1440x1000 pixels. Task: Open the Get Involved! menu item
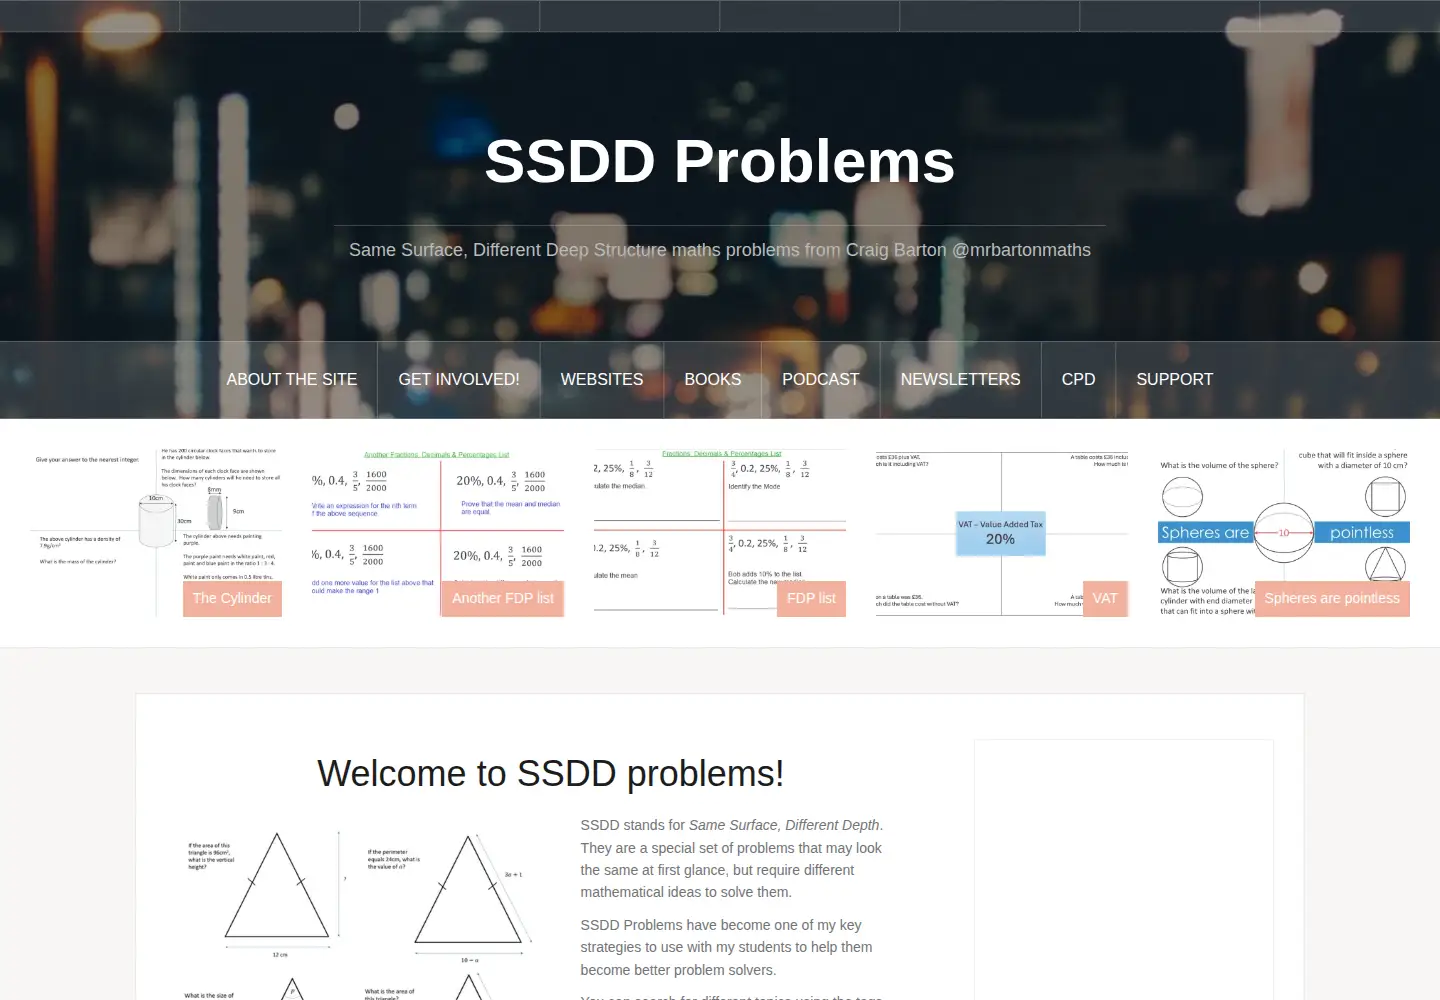[x=459, y=380]
